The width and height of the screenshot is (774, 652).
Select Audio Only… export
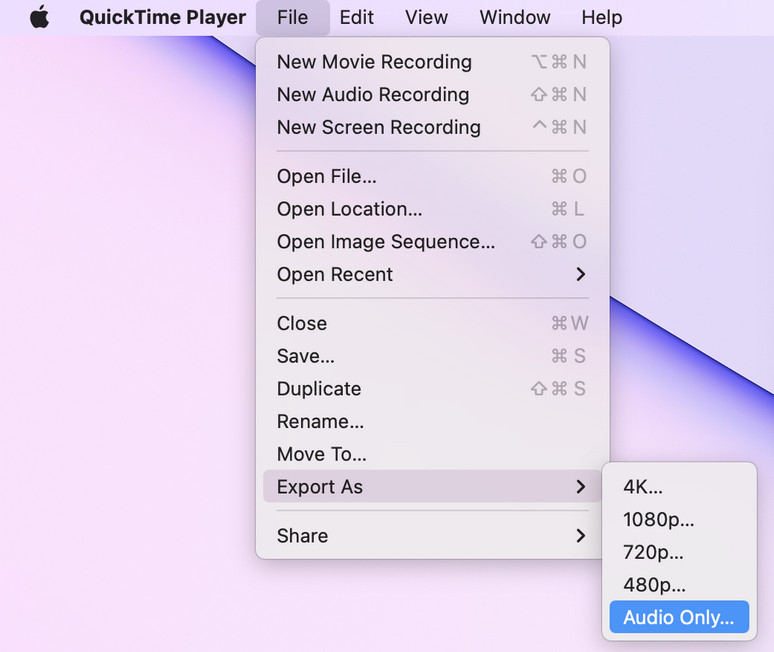(679, 617)
